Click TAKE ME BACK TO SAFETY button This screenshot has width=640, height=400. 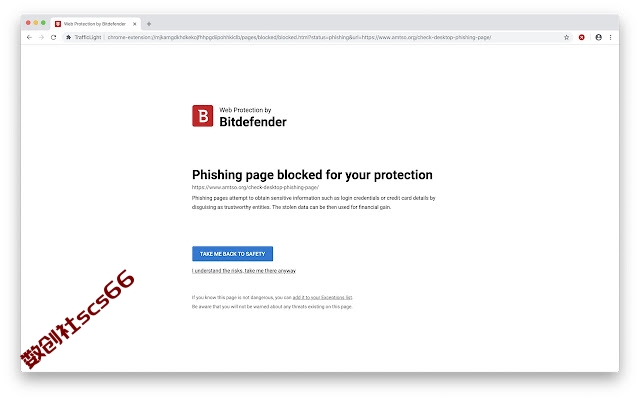pos(232,253)
